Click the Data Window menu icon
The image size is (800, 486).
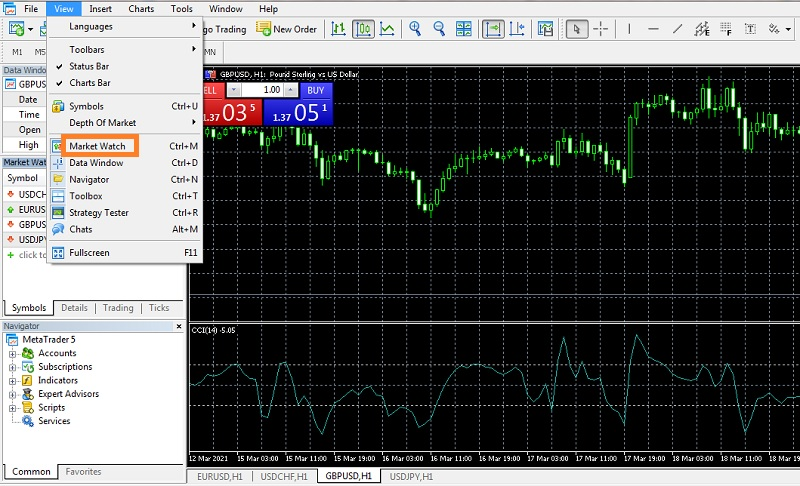tap(58, 163)
